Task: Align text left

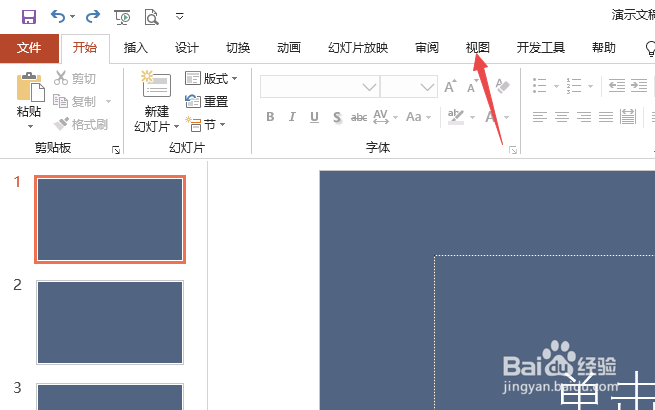Action: coord(540,117)
